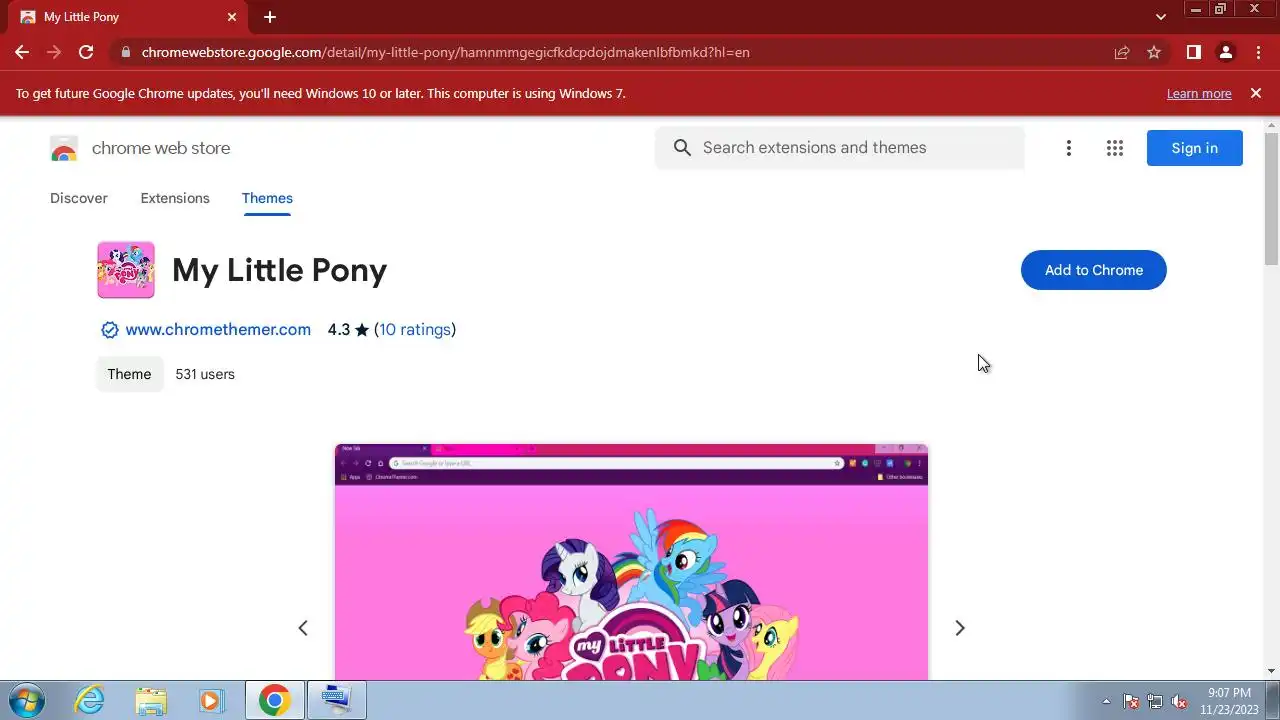
Task: Open the on-screen keyboard taskbar item
Action: 337,700
